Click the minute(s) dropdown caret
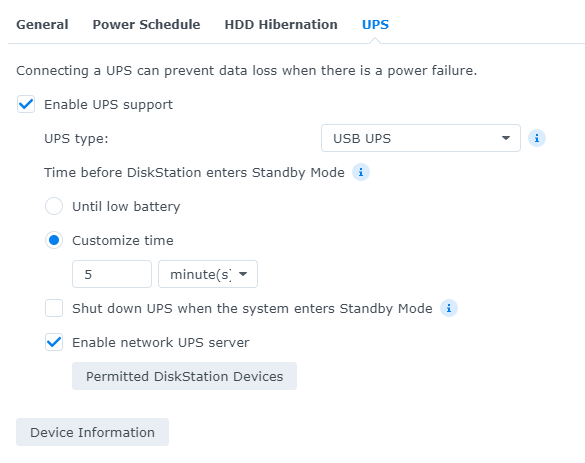The image size is (585, 463). pos(243,274)
